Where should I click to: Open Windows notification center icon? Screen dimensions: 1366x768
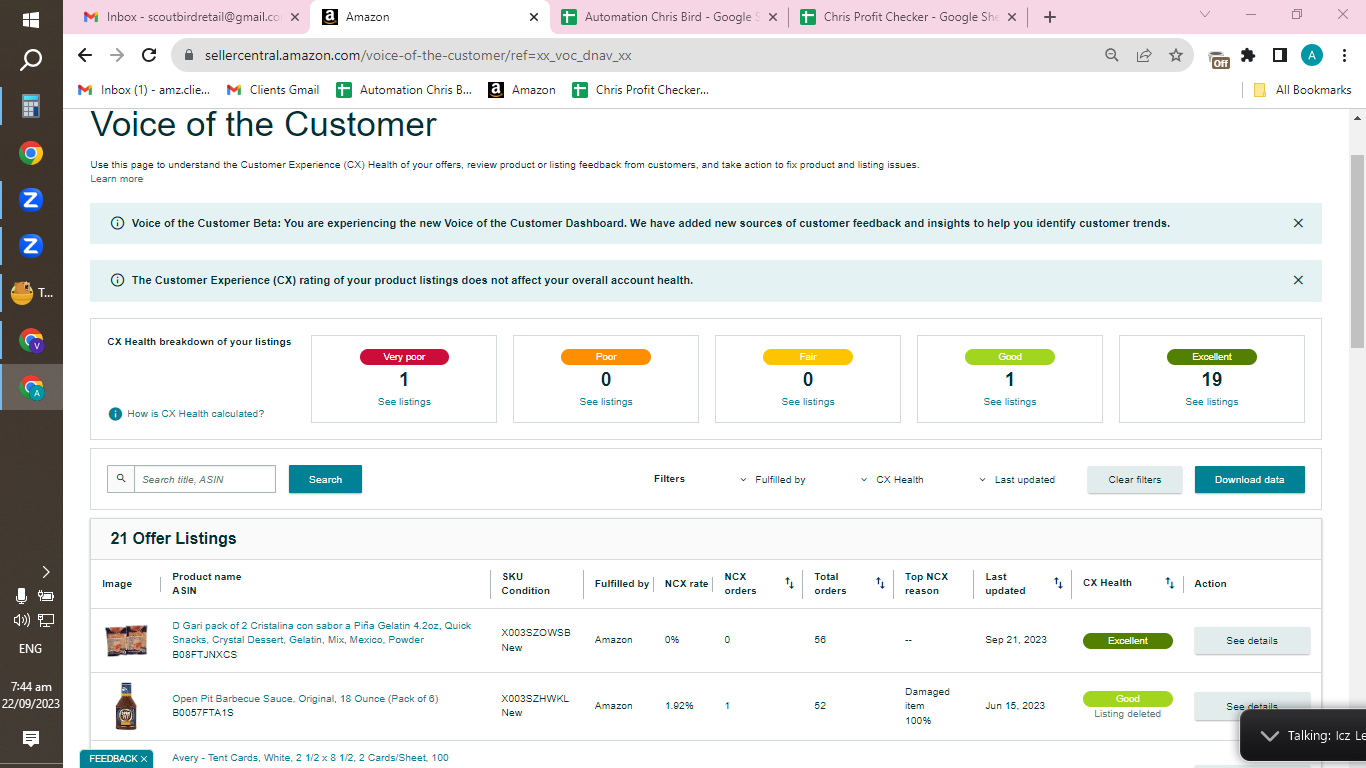point(31,738)
